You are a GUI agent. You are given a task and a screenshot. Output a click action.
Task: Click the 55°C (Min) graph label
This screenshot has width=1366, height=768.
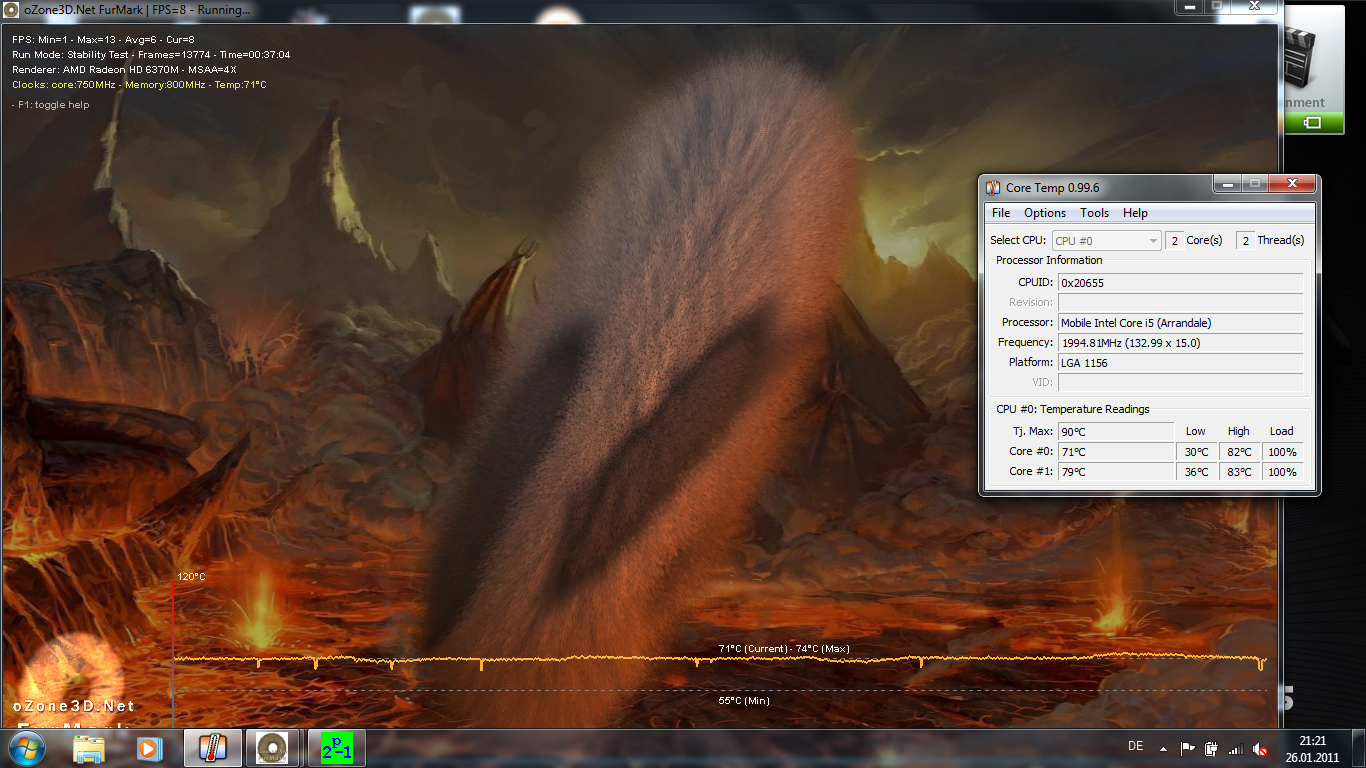[x=744, y=701]
